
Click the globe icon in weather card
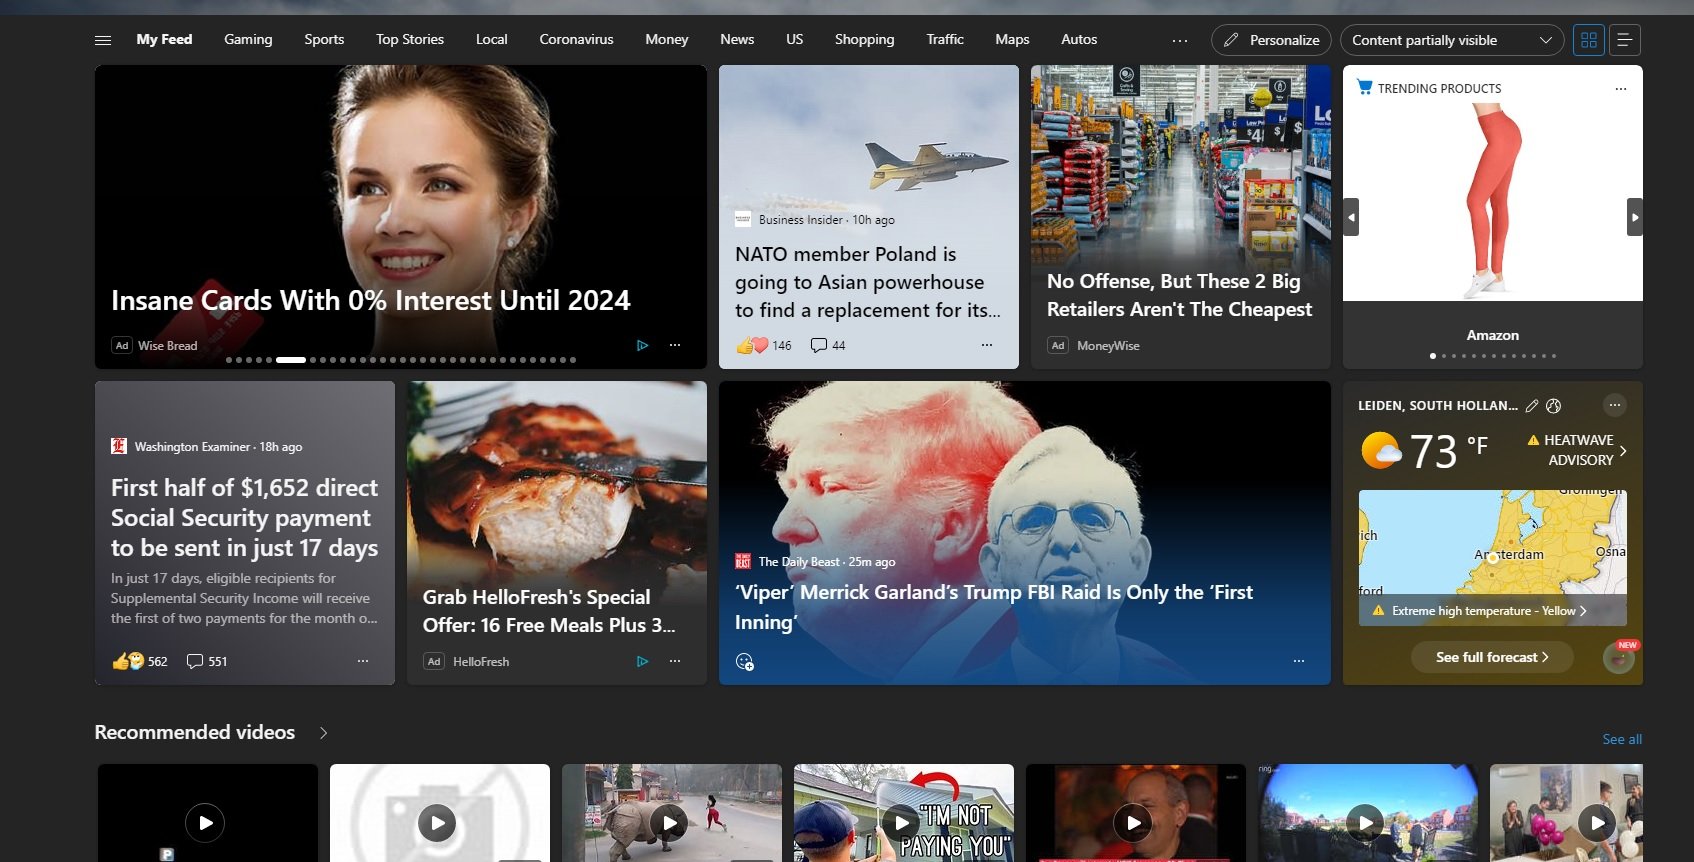[1553, 406]
